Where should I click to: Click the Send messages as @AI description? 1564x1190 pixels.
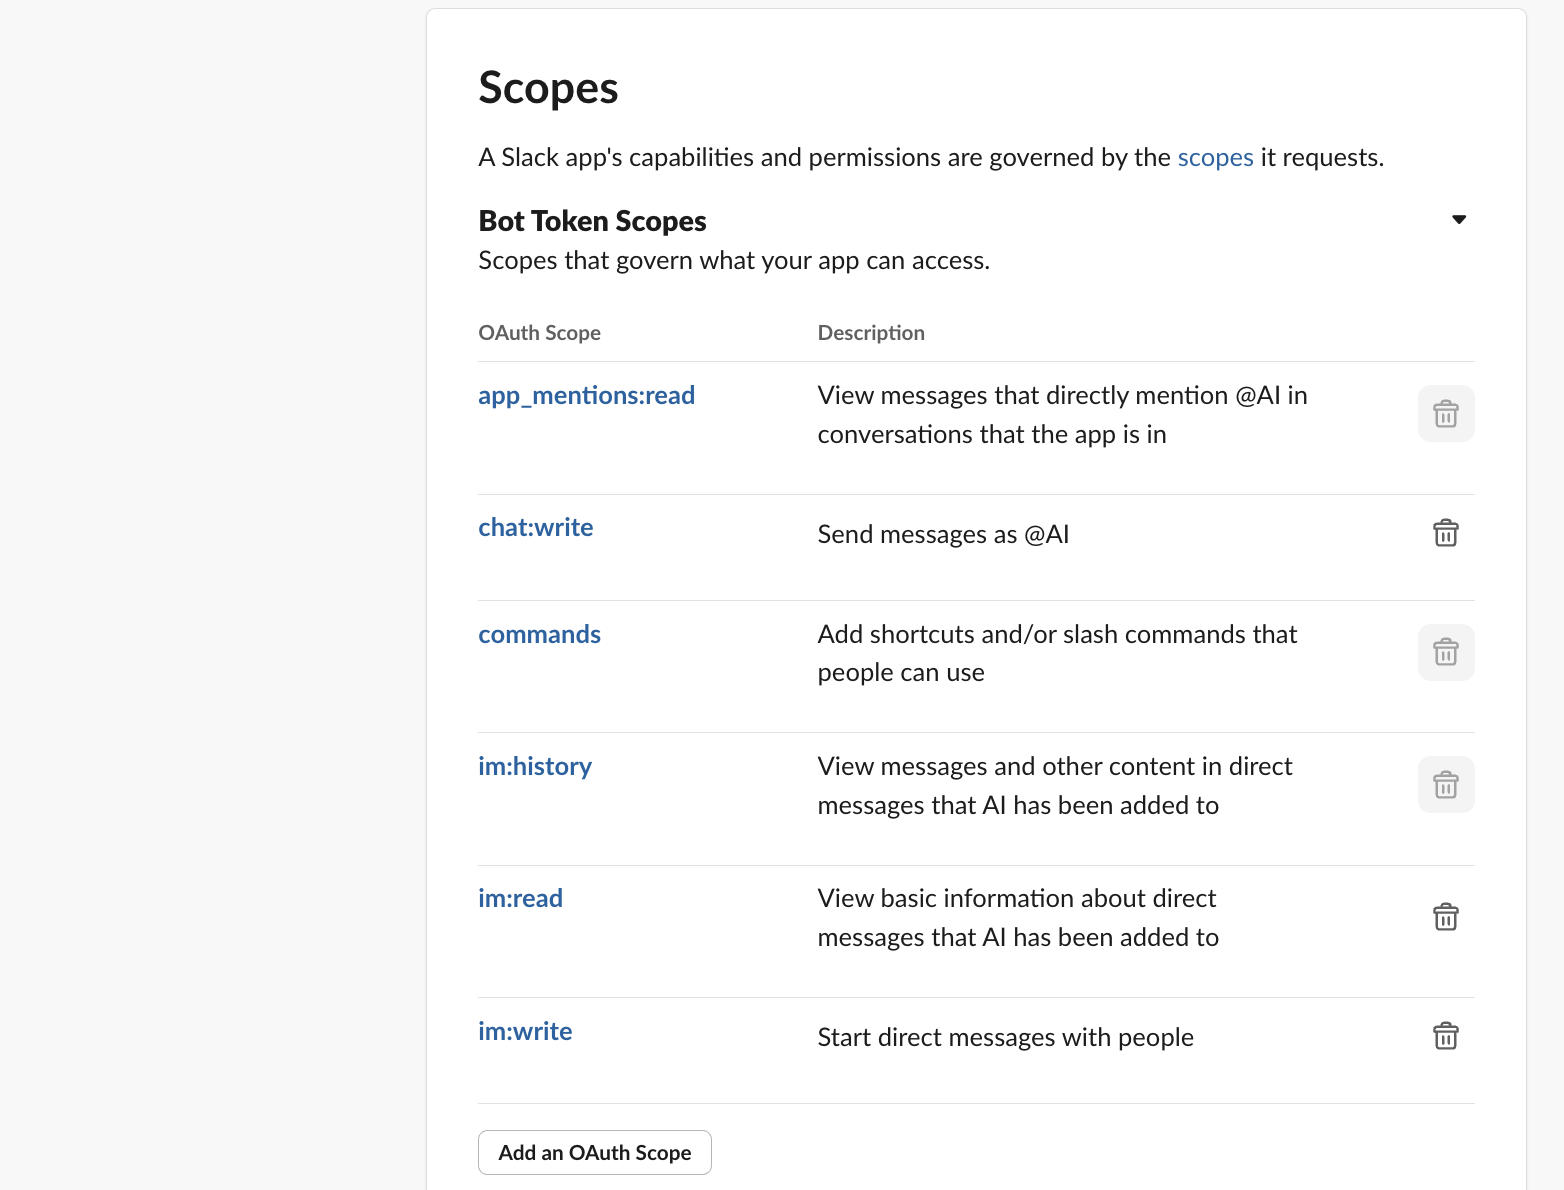pos(943,534)
